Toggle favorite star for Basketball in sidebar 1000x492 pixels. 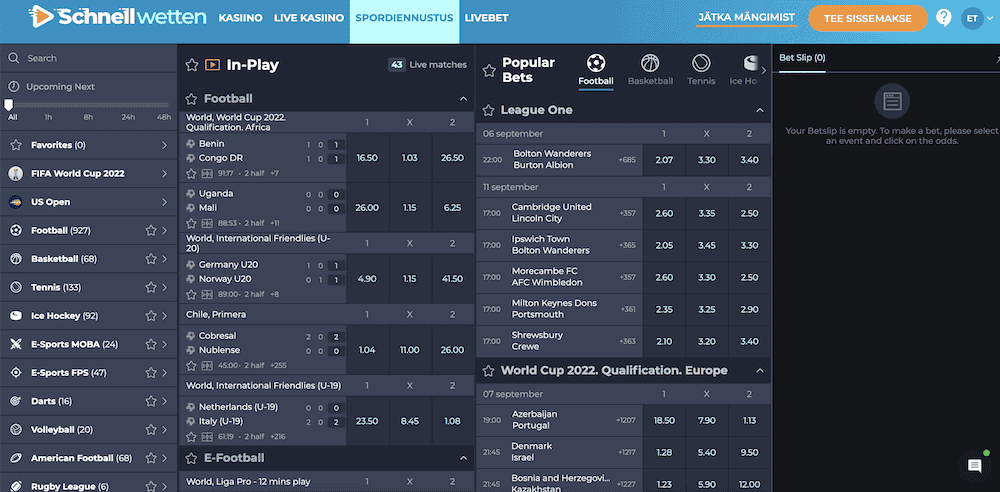[x=151, y=259]
